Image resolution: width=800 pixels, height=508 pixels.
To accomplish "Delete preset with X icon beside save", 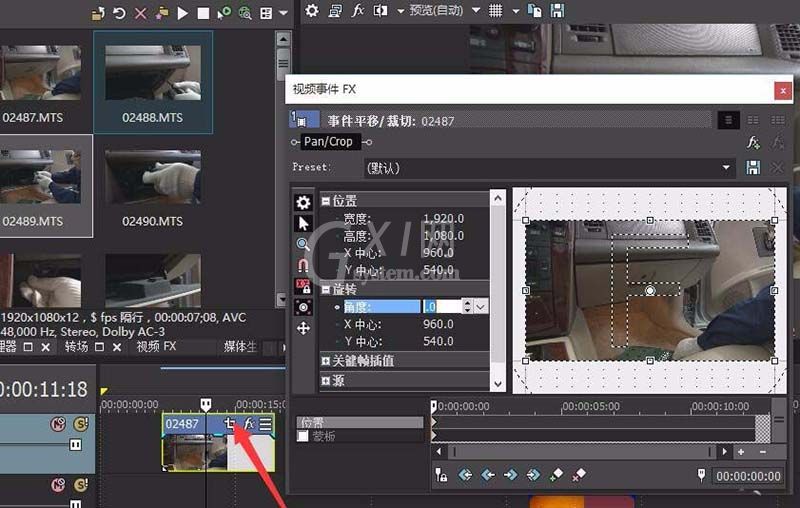I will click(777, 167).
